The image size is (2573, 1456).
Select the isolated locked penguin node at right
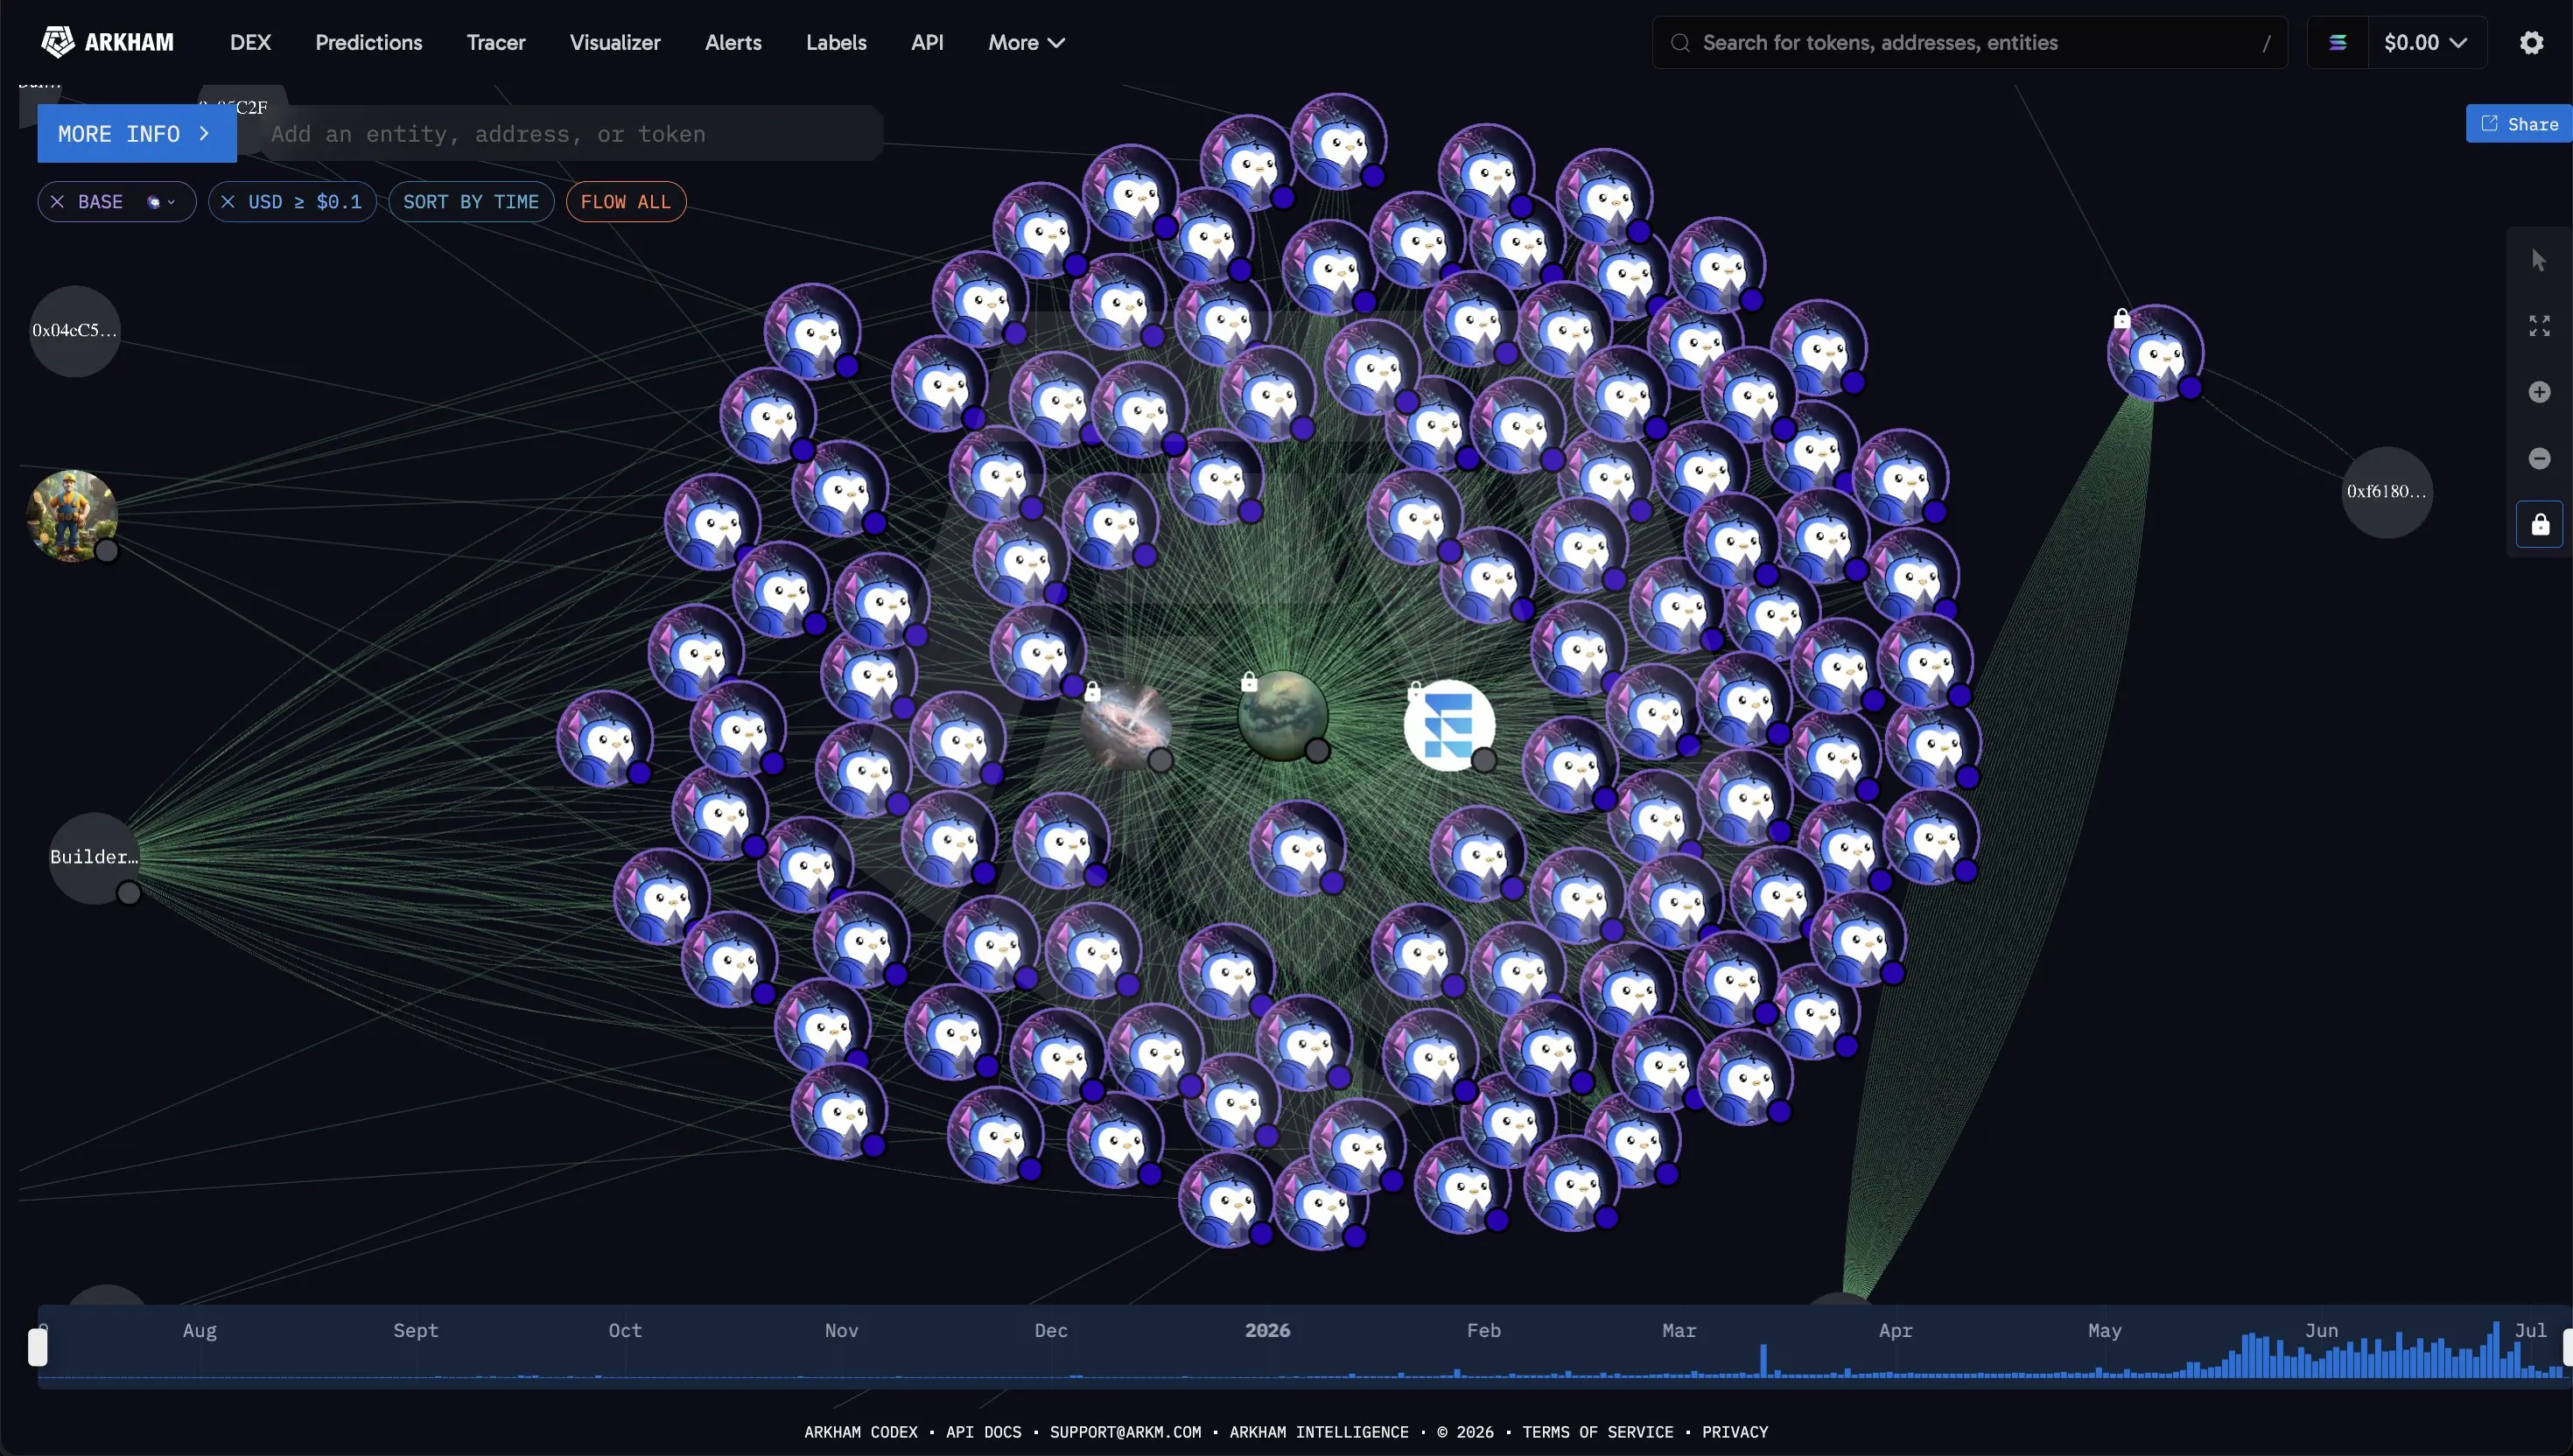pos(2155,352)
